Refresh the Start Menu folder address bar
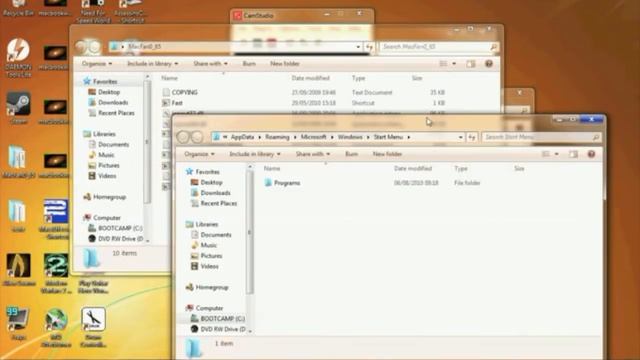640x360 pixels. 472,137
